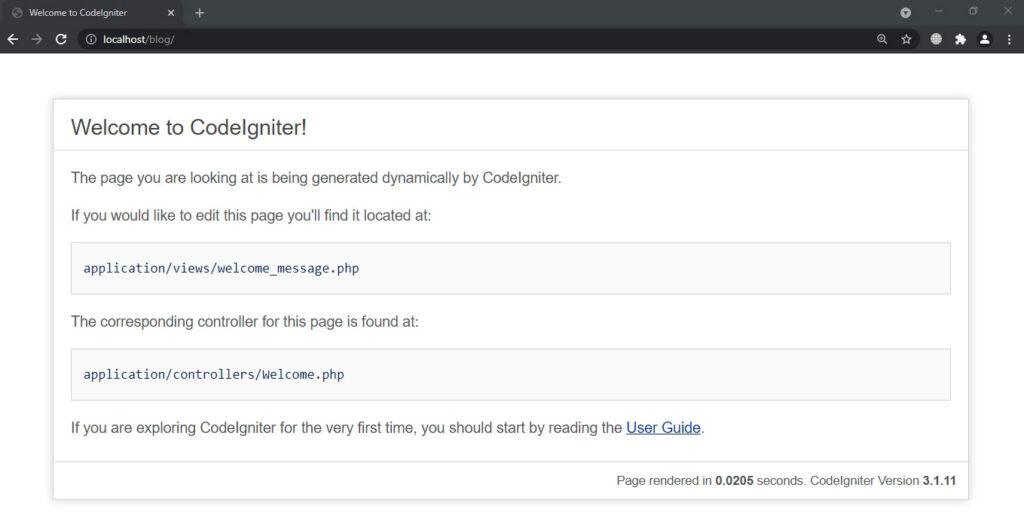1024x518 pixels.
Task: Open the zoom magnifier in address bar
Action: (882, 39)
